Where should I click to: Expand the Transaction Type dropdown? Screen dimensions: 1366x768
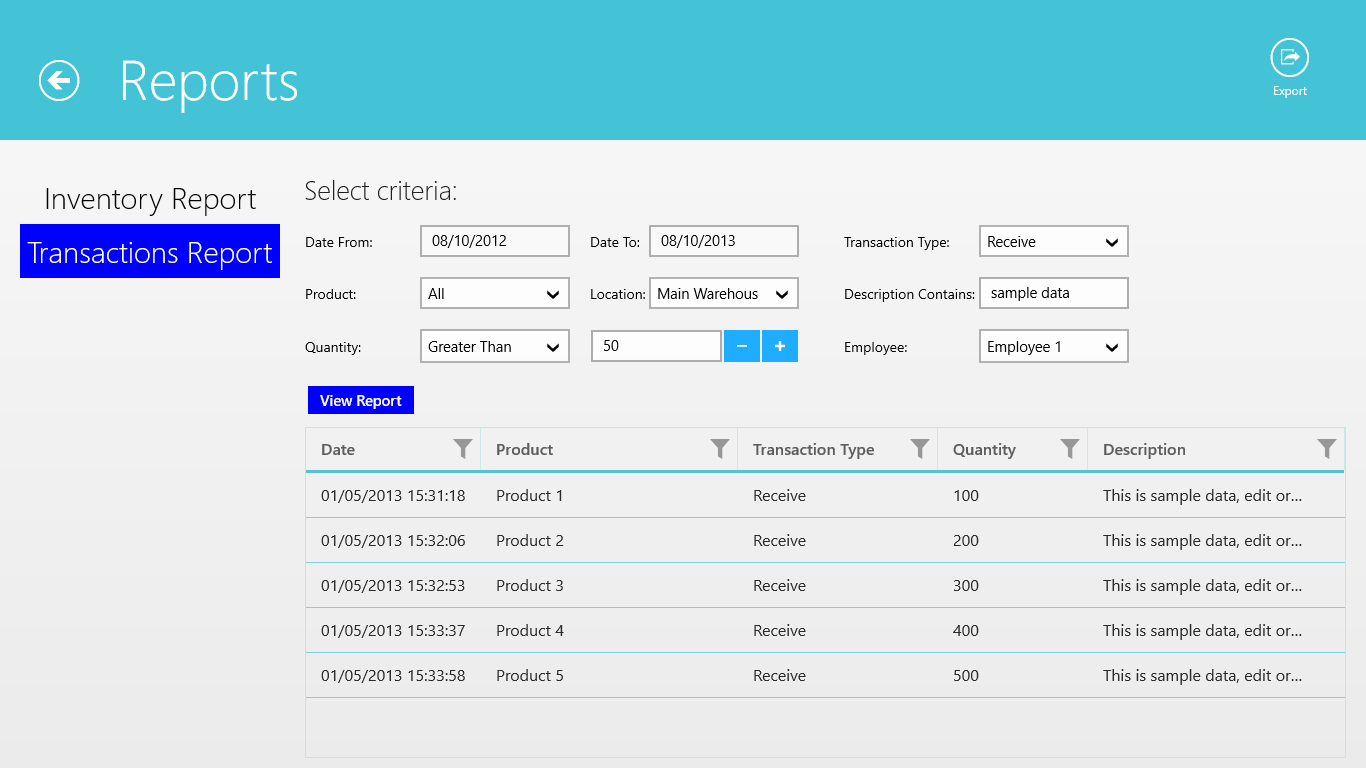(x=1053, y=242)
